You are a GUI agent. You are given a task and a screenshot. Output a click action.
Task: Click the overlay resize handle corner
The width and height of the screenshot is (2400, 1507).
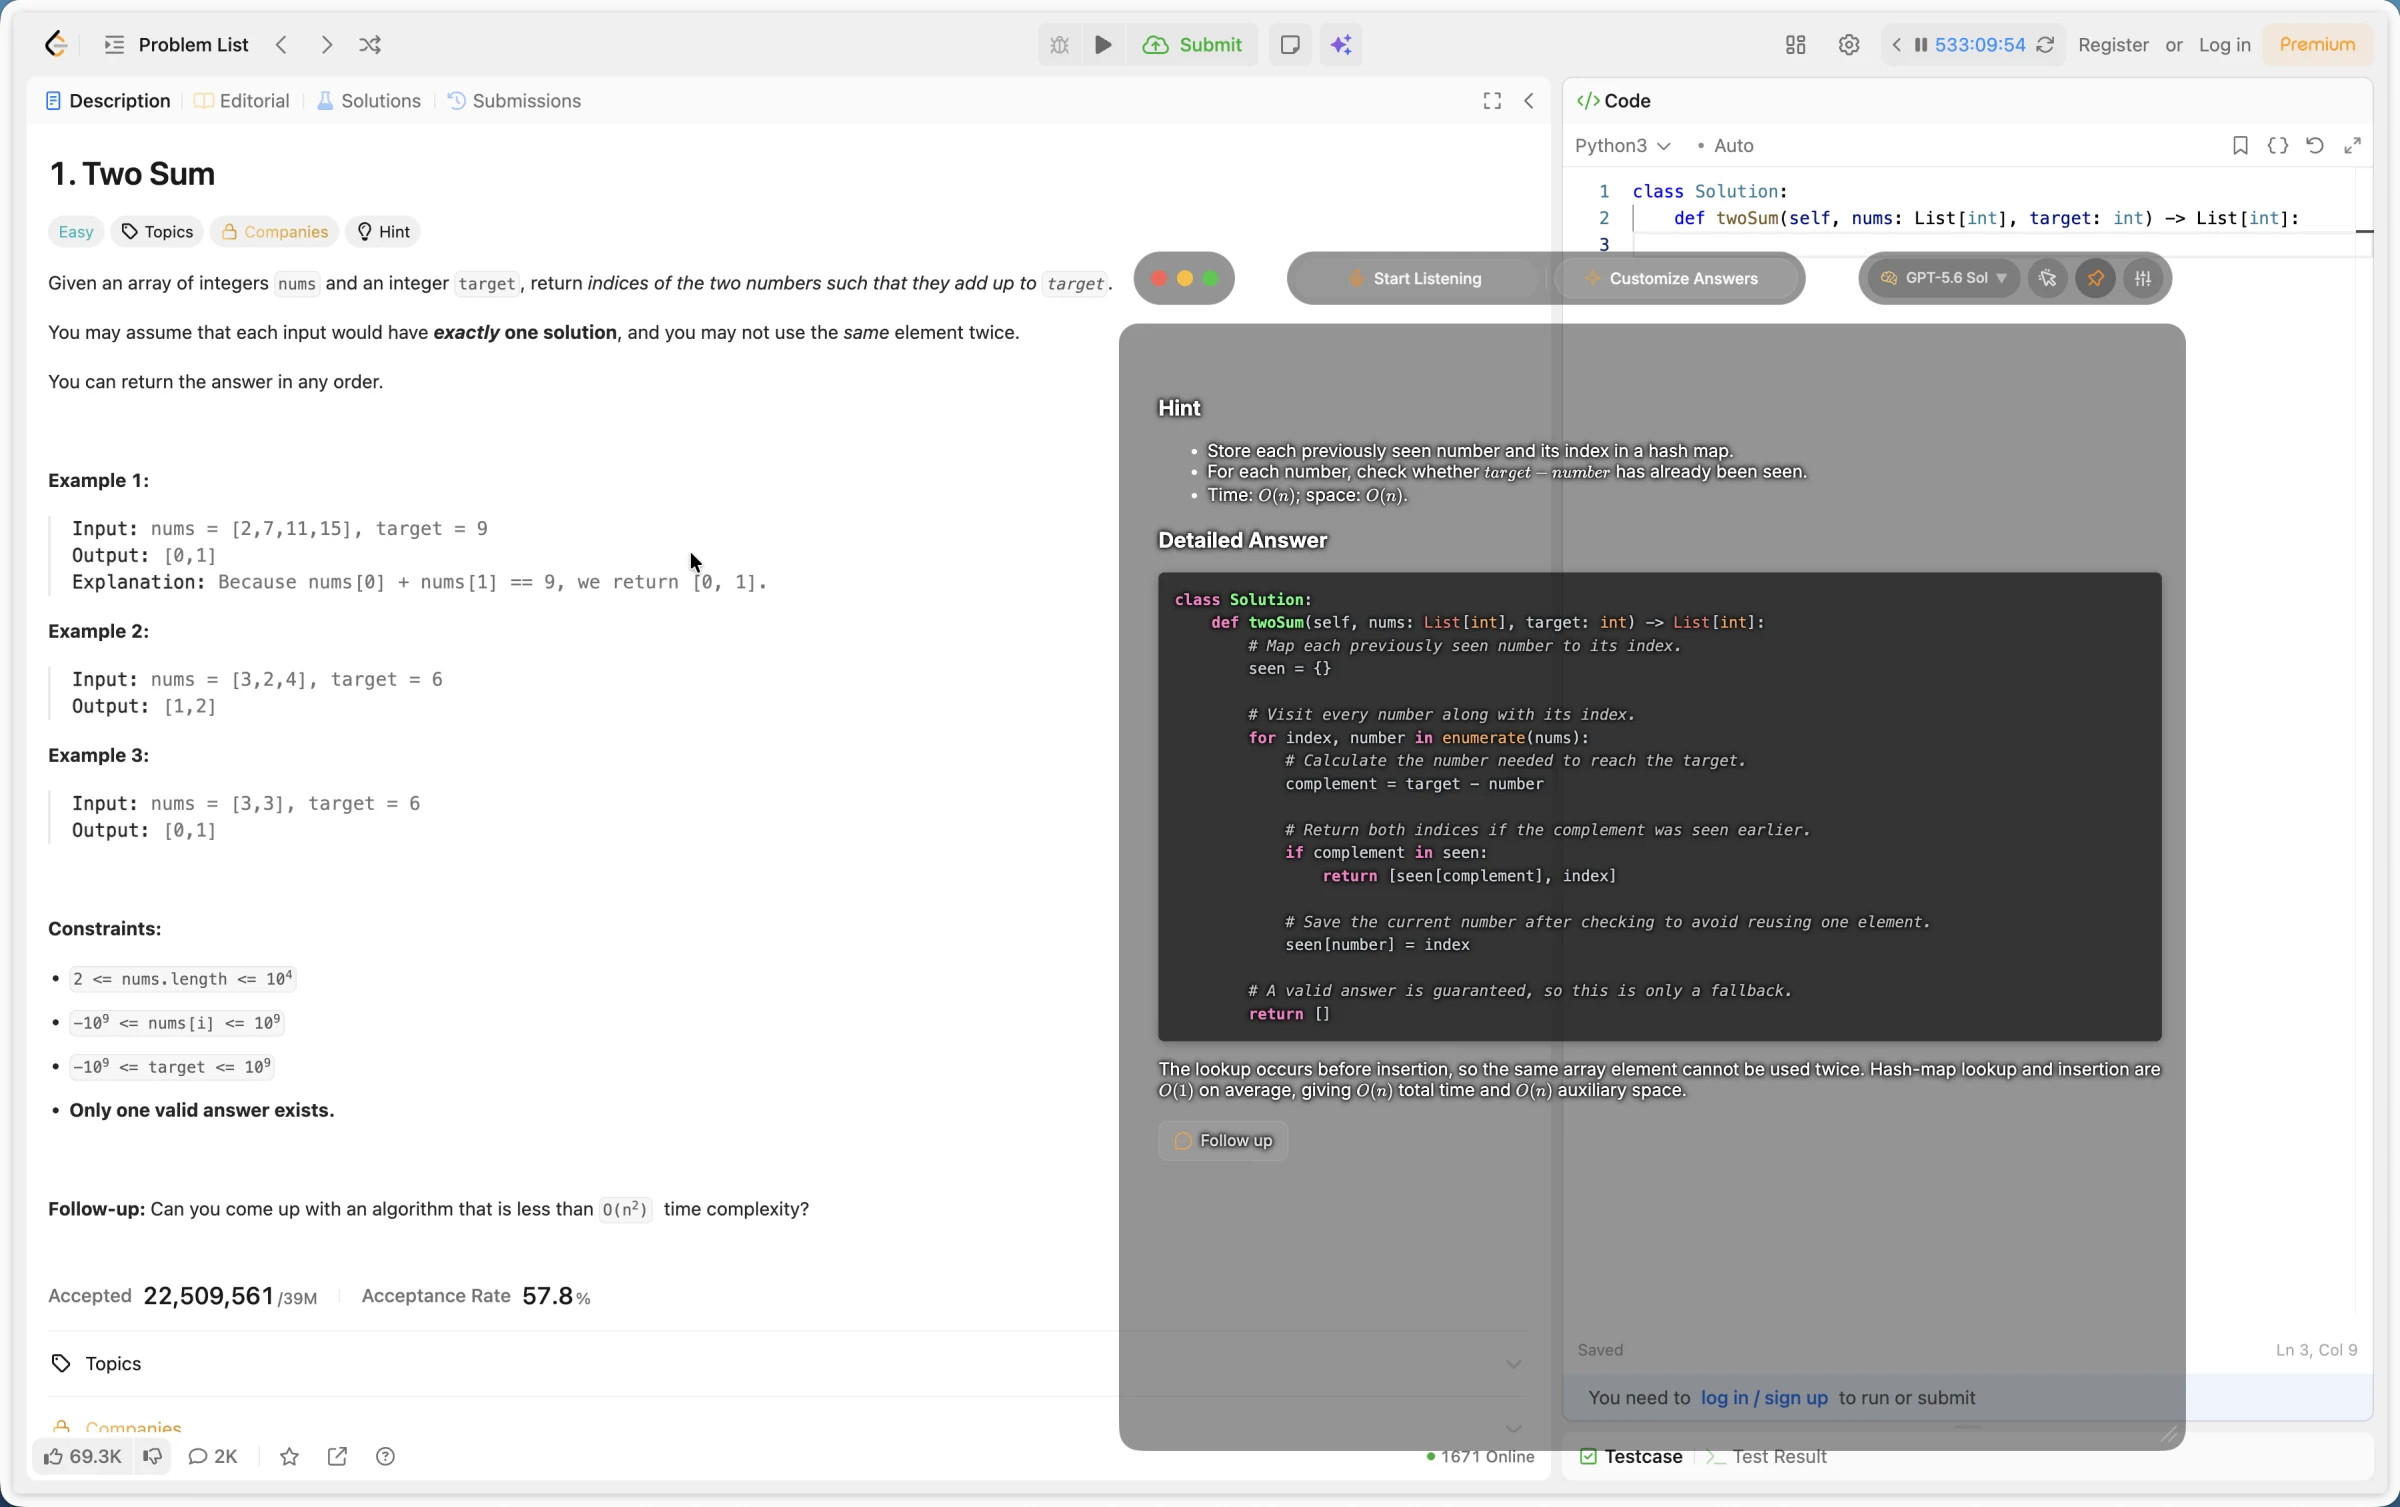click(2168, 1434)
